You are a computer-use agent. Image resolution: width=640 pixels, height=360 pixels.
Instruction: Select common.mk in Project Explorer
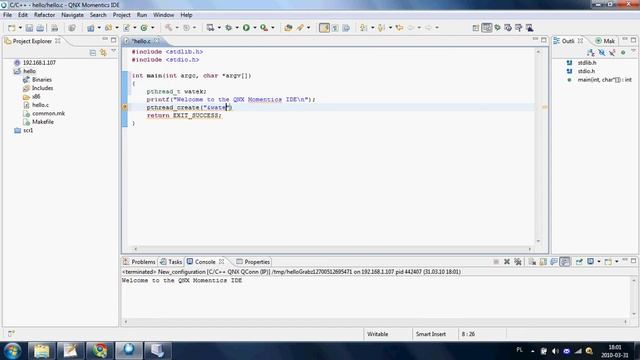pos(48,113)
